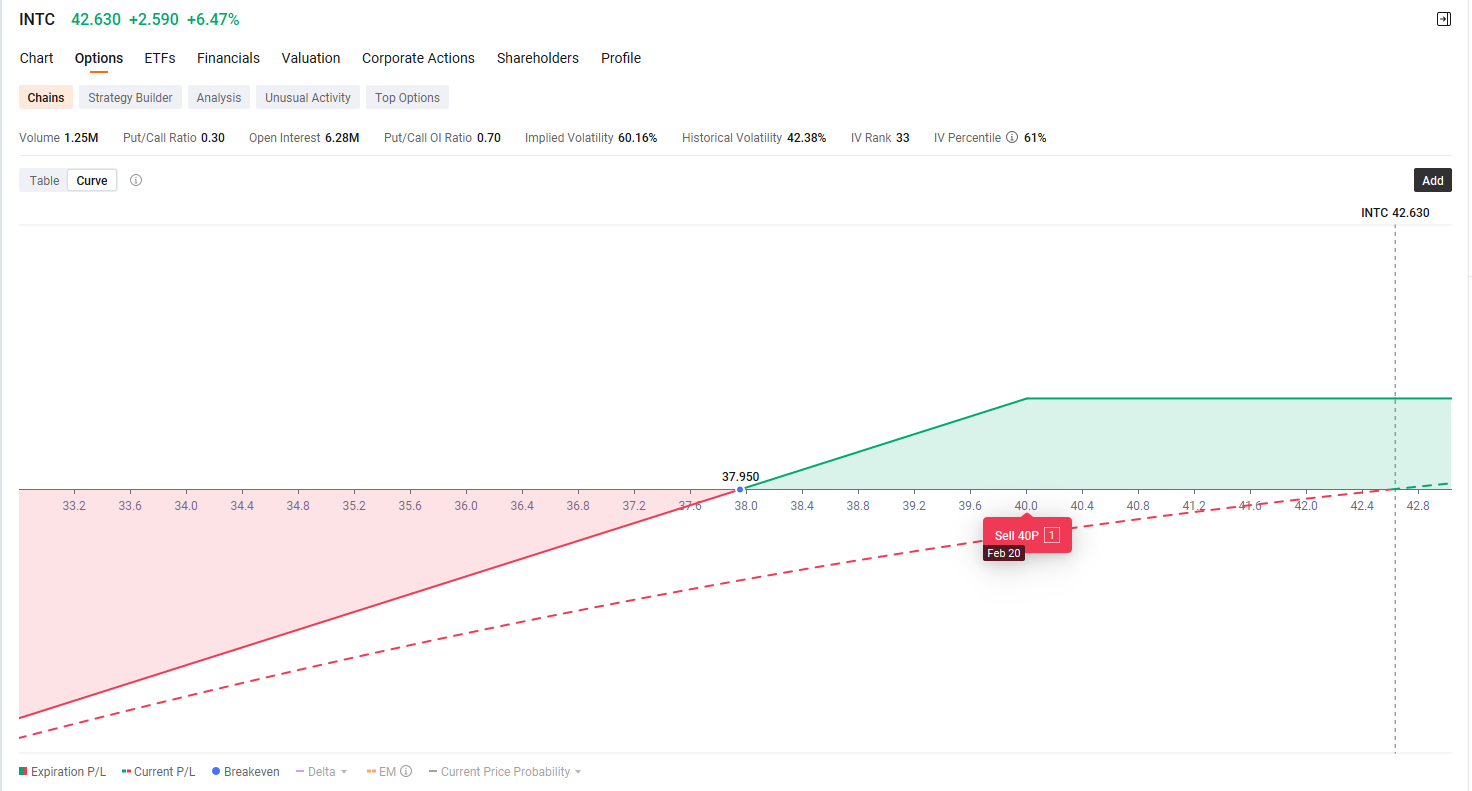Switch to Curve view
This screenshot has height=791, width=1472.
(x=92, y=181)
